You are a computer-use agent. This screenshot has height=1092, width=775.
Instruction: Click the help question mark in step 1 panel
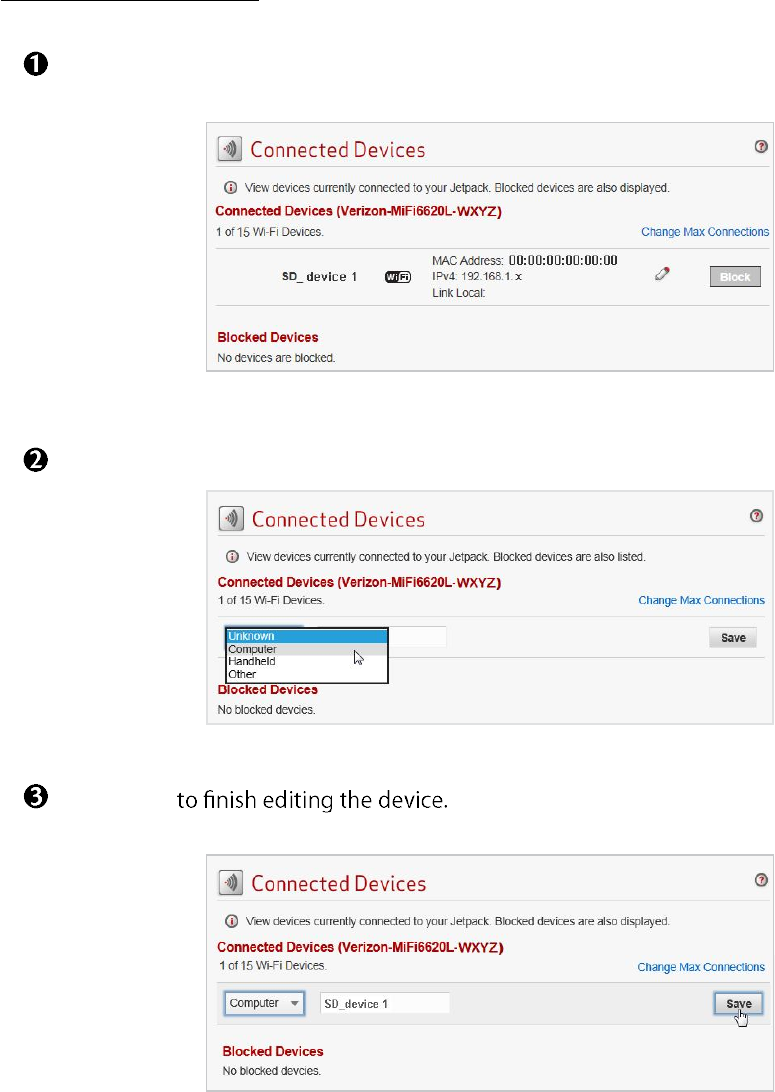coord(761,146)
